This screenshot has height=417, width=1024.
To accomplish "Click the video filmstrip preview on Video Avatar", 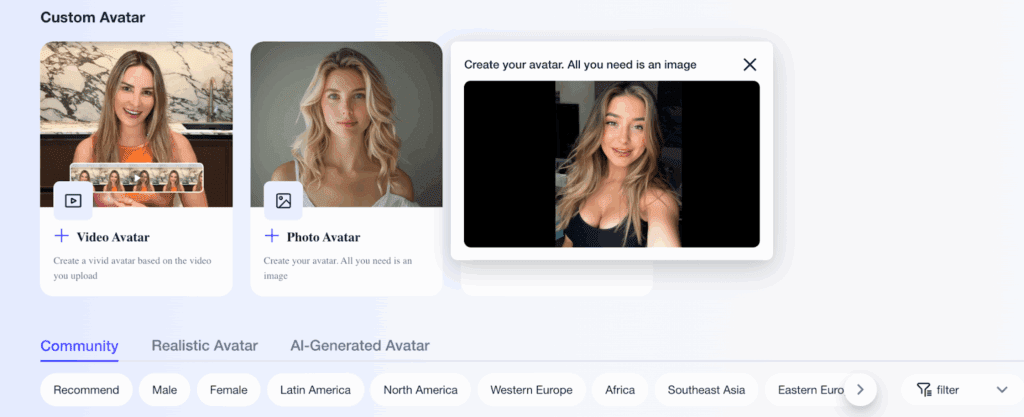I will 137,178.
